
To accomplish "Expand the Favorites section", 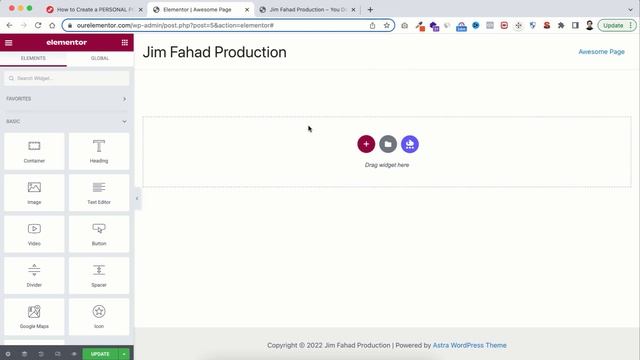I will point(67,99).
